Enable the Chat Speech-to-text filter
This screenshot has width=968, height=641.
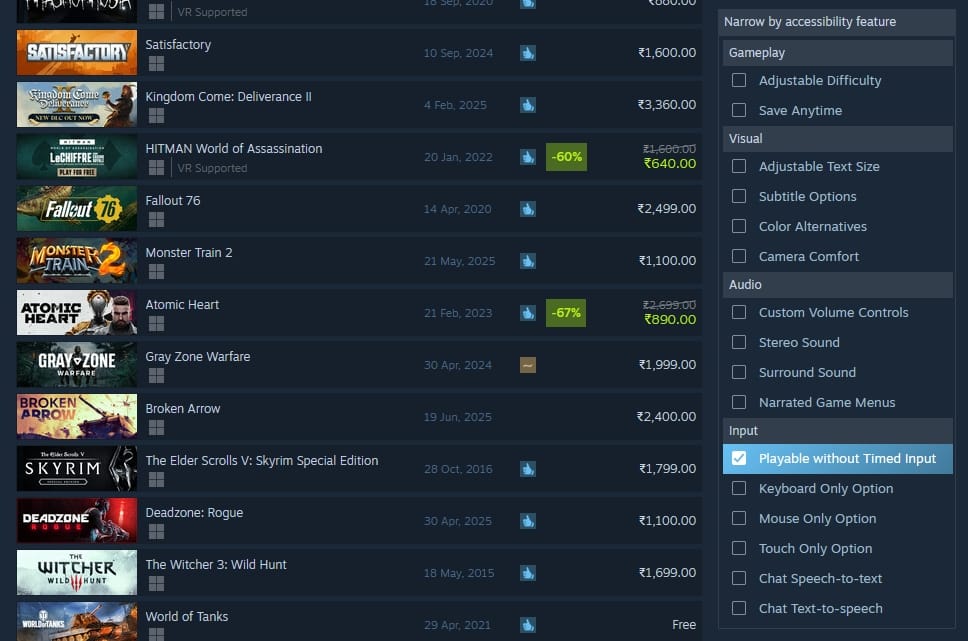pos(739,578)
